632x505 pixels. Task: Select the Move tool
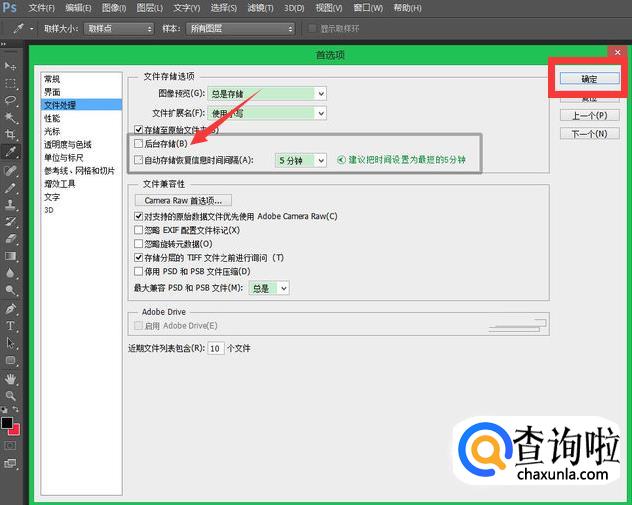tap(11, 66)
